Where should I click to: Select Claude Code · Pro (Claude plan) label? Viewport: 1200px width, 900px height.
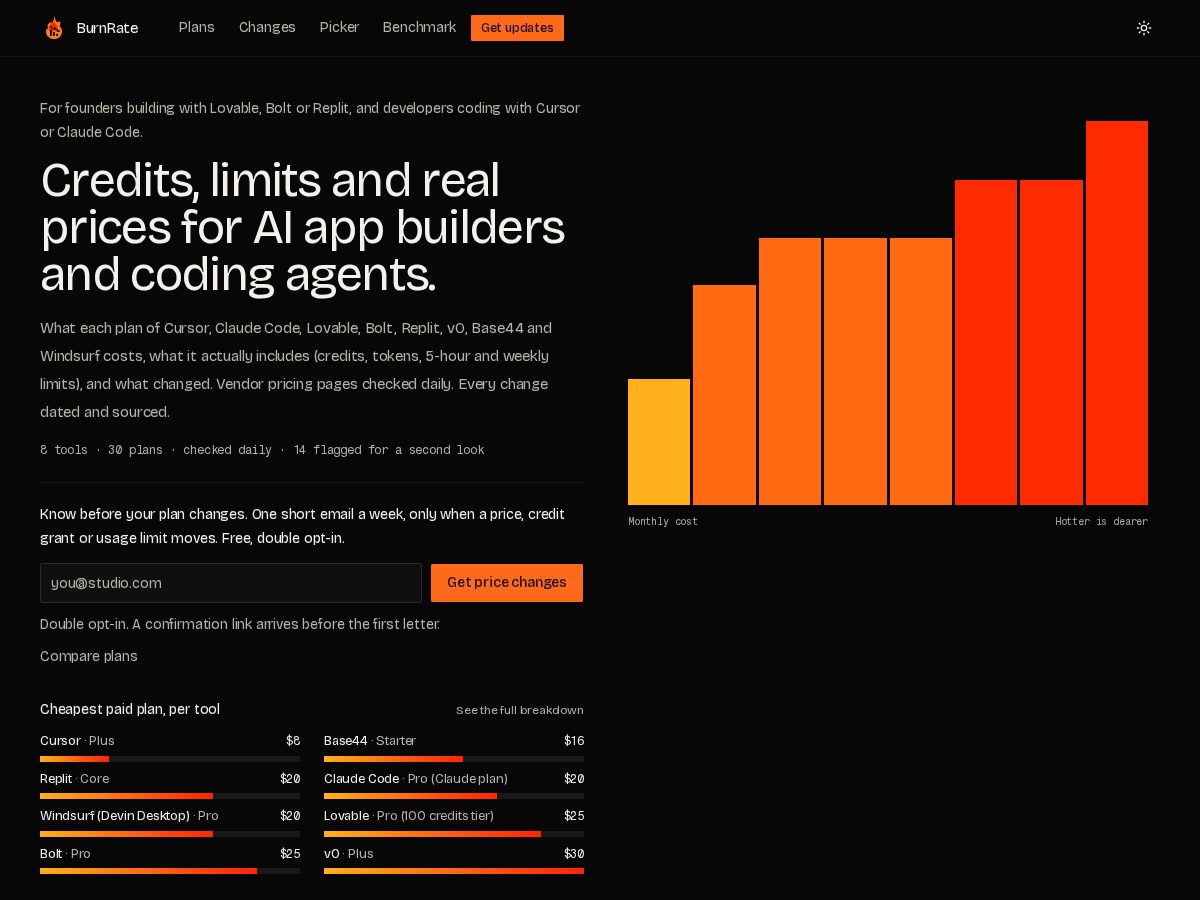(416, 779)
